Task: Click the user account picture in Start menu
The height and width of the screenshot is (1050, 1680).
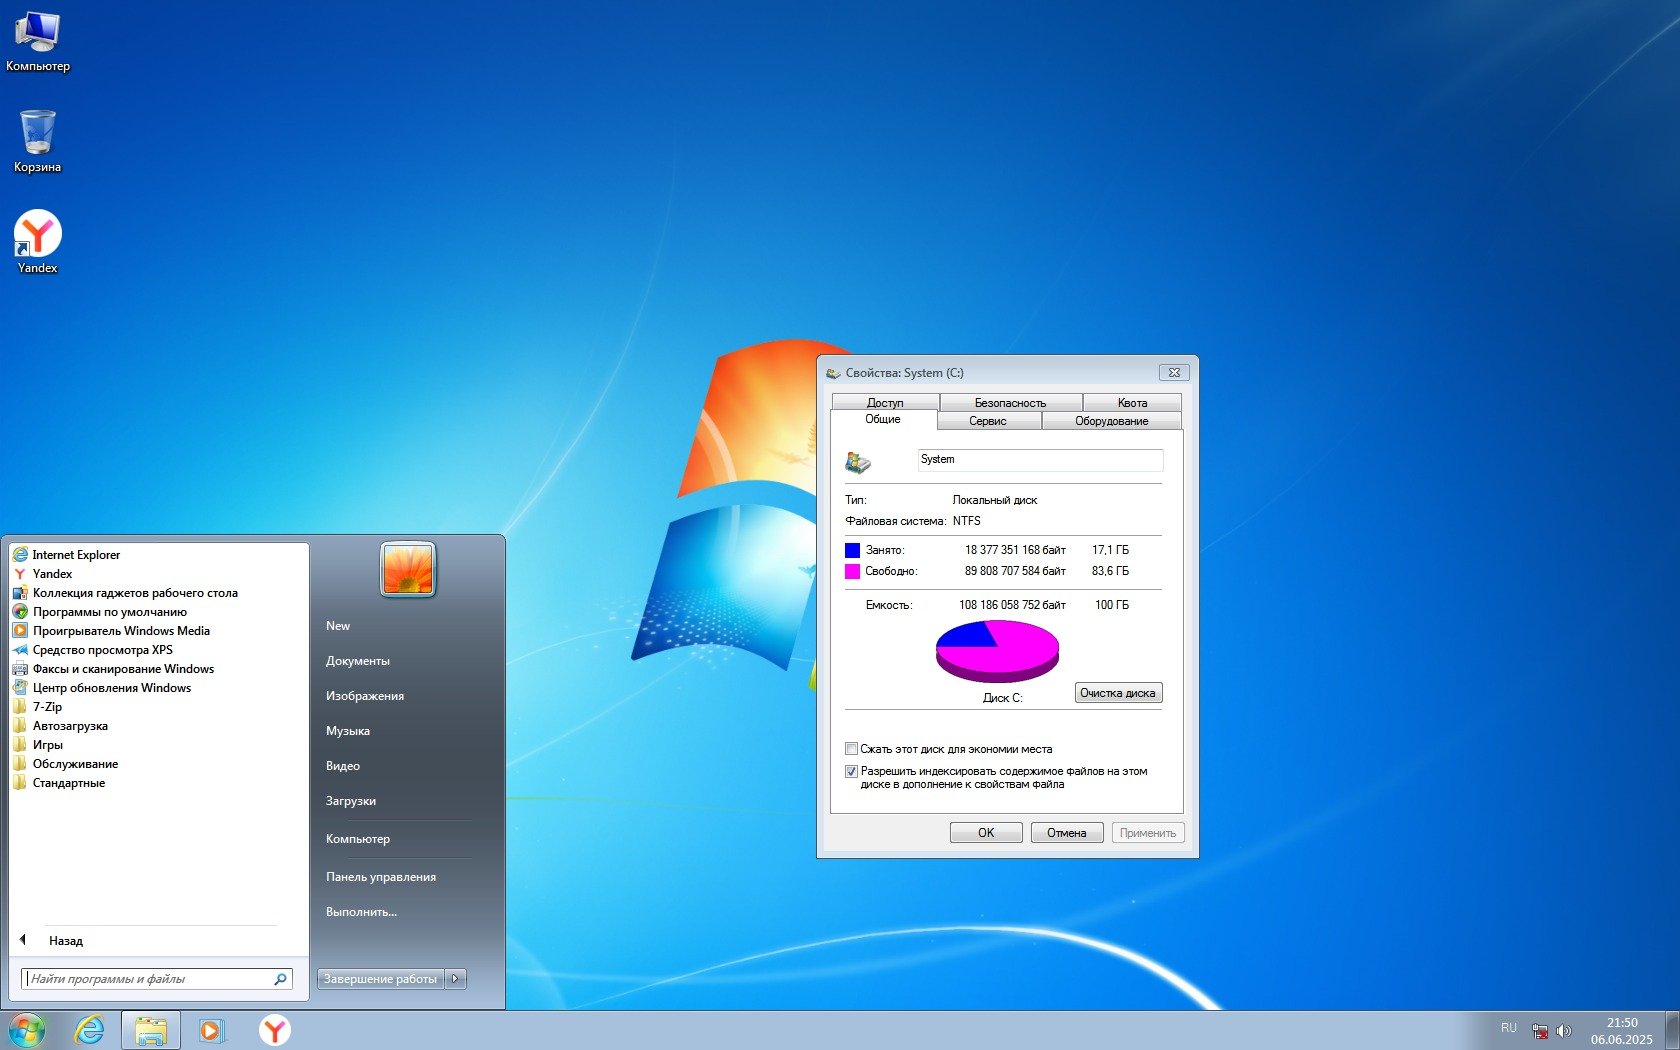Action: point(408,569)
